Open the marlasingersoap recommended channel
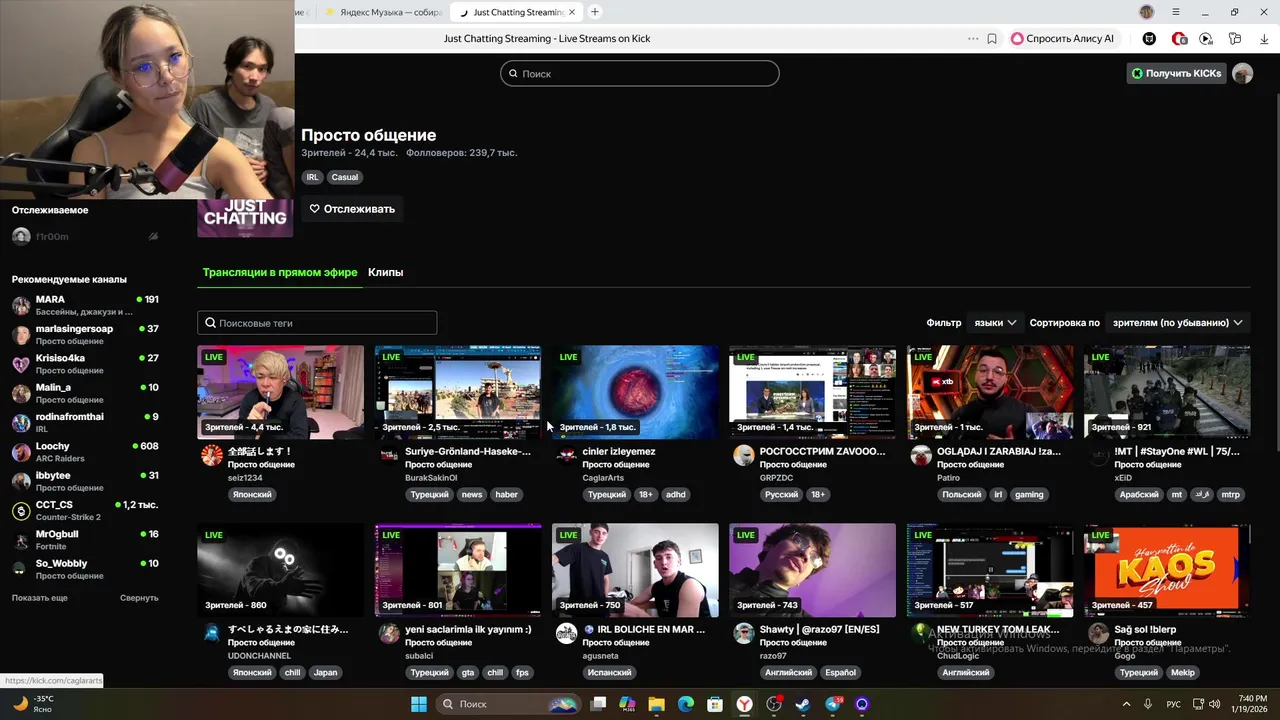 point(85,334)
